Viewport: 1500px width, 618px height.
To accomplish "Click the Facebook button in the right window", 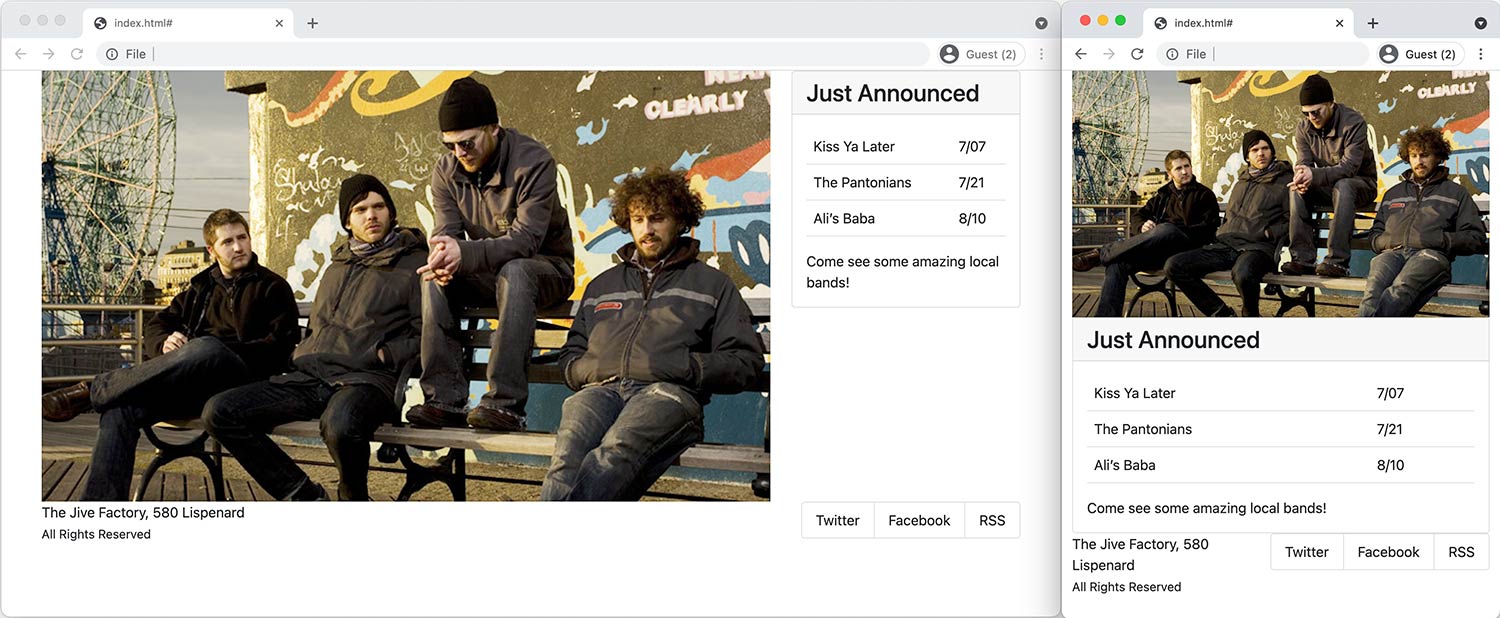I will [1388, 551].
